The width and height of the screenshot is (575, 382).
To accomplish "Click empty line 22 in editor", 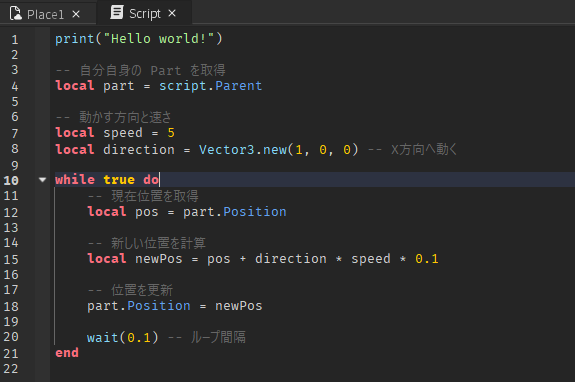I will coord(312,368).
